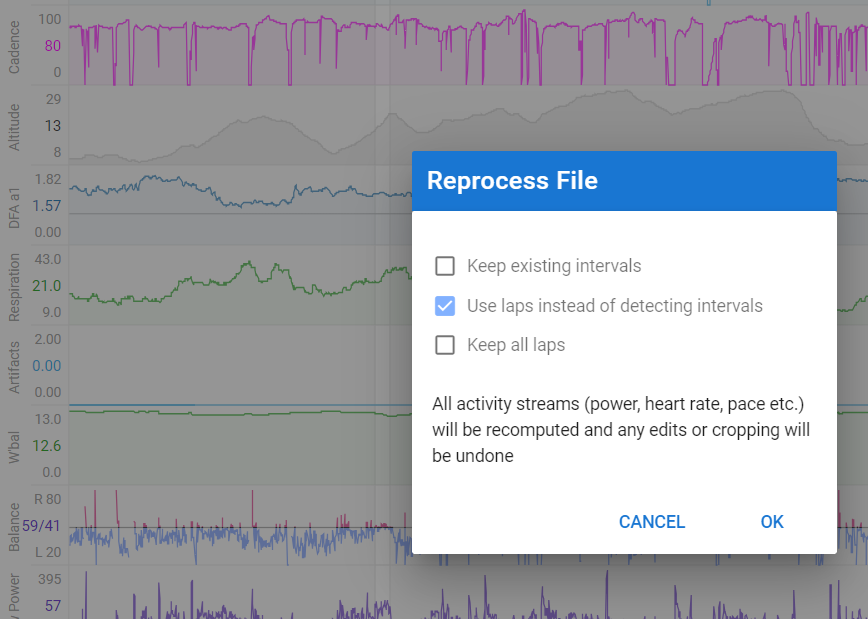Viewport: 868px width, 619px height.
Task: Click the Respiration axis label
Action: pos(14,288)
